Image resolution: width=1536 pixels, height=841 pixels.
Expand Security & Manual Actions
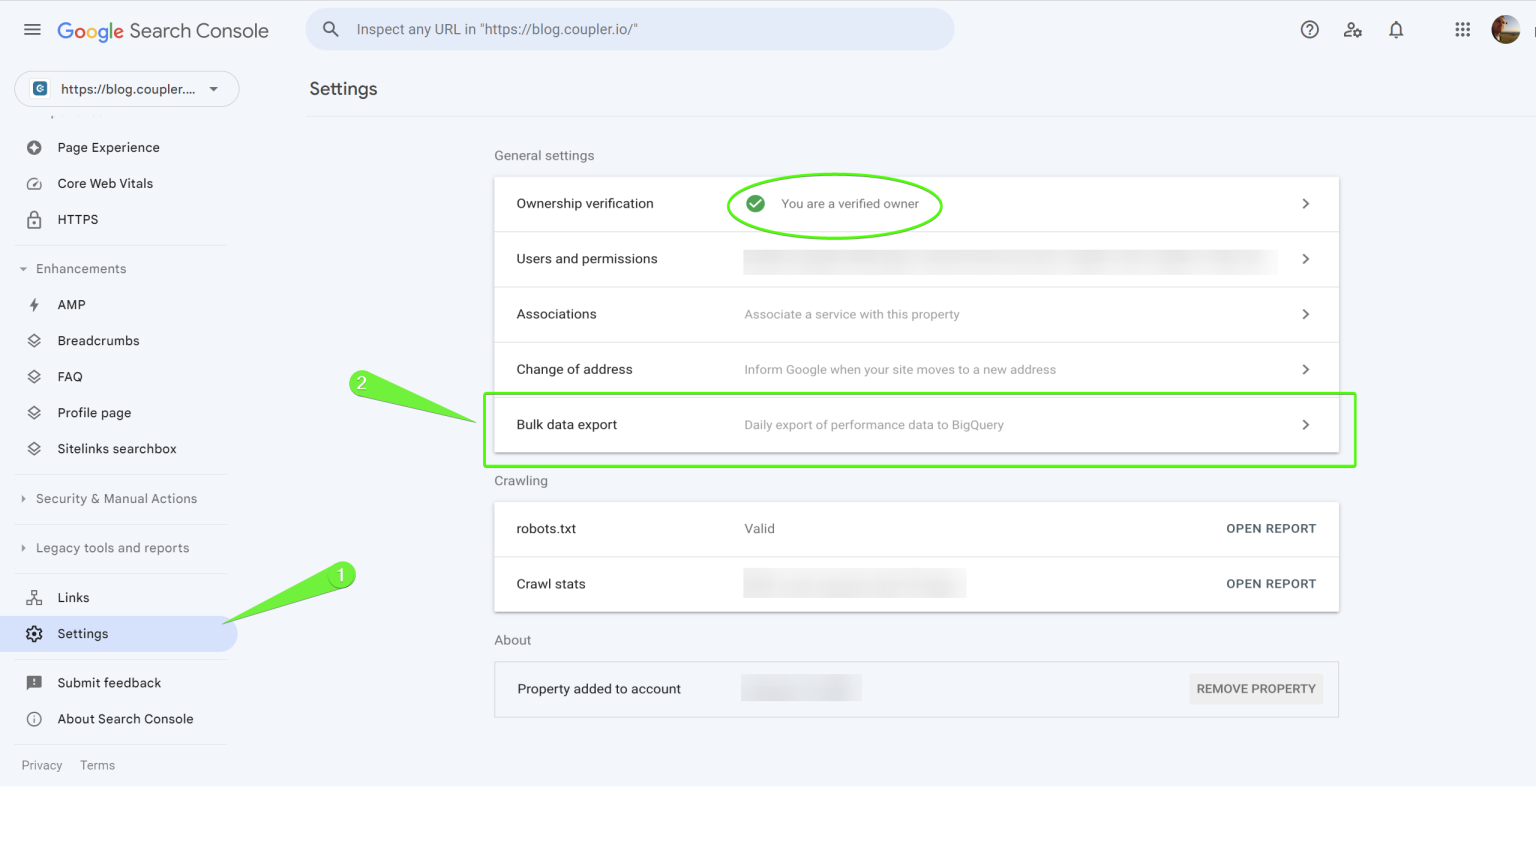tap(22, 498)
